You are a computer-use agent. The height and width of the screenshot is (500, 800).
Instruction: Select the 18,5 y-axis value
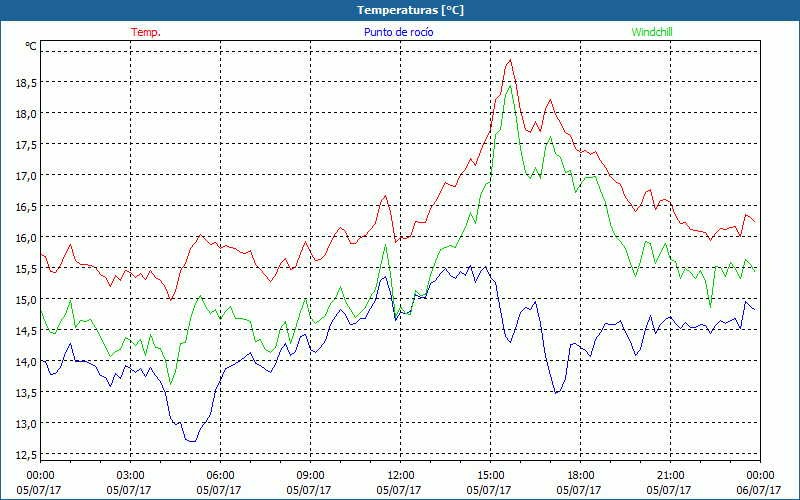26,82
